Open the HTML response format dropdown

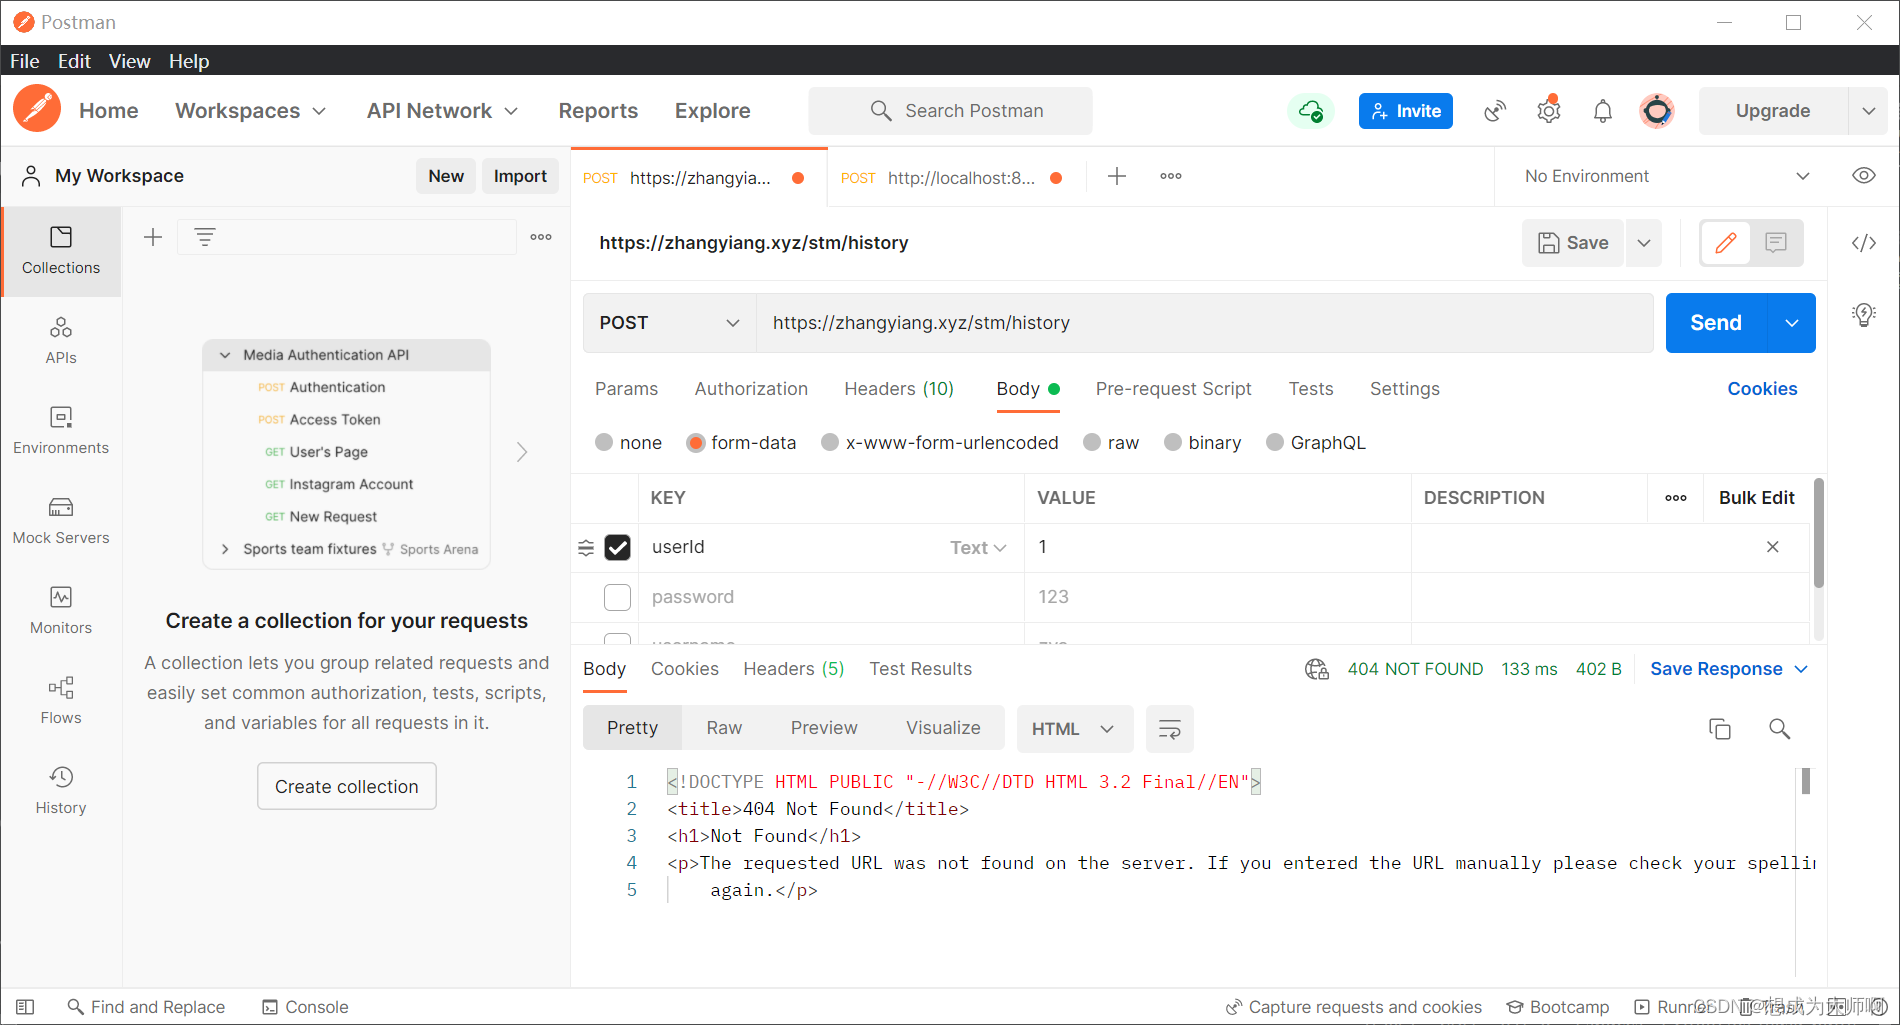coord(1075,729)
